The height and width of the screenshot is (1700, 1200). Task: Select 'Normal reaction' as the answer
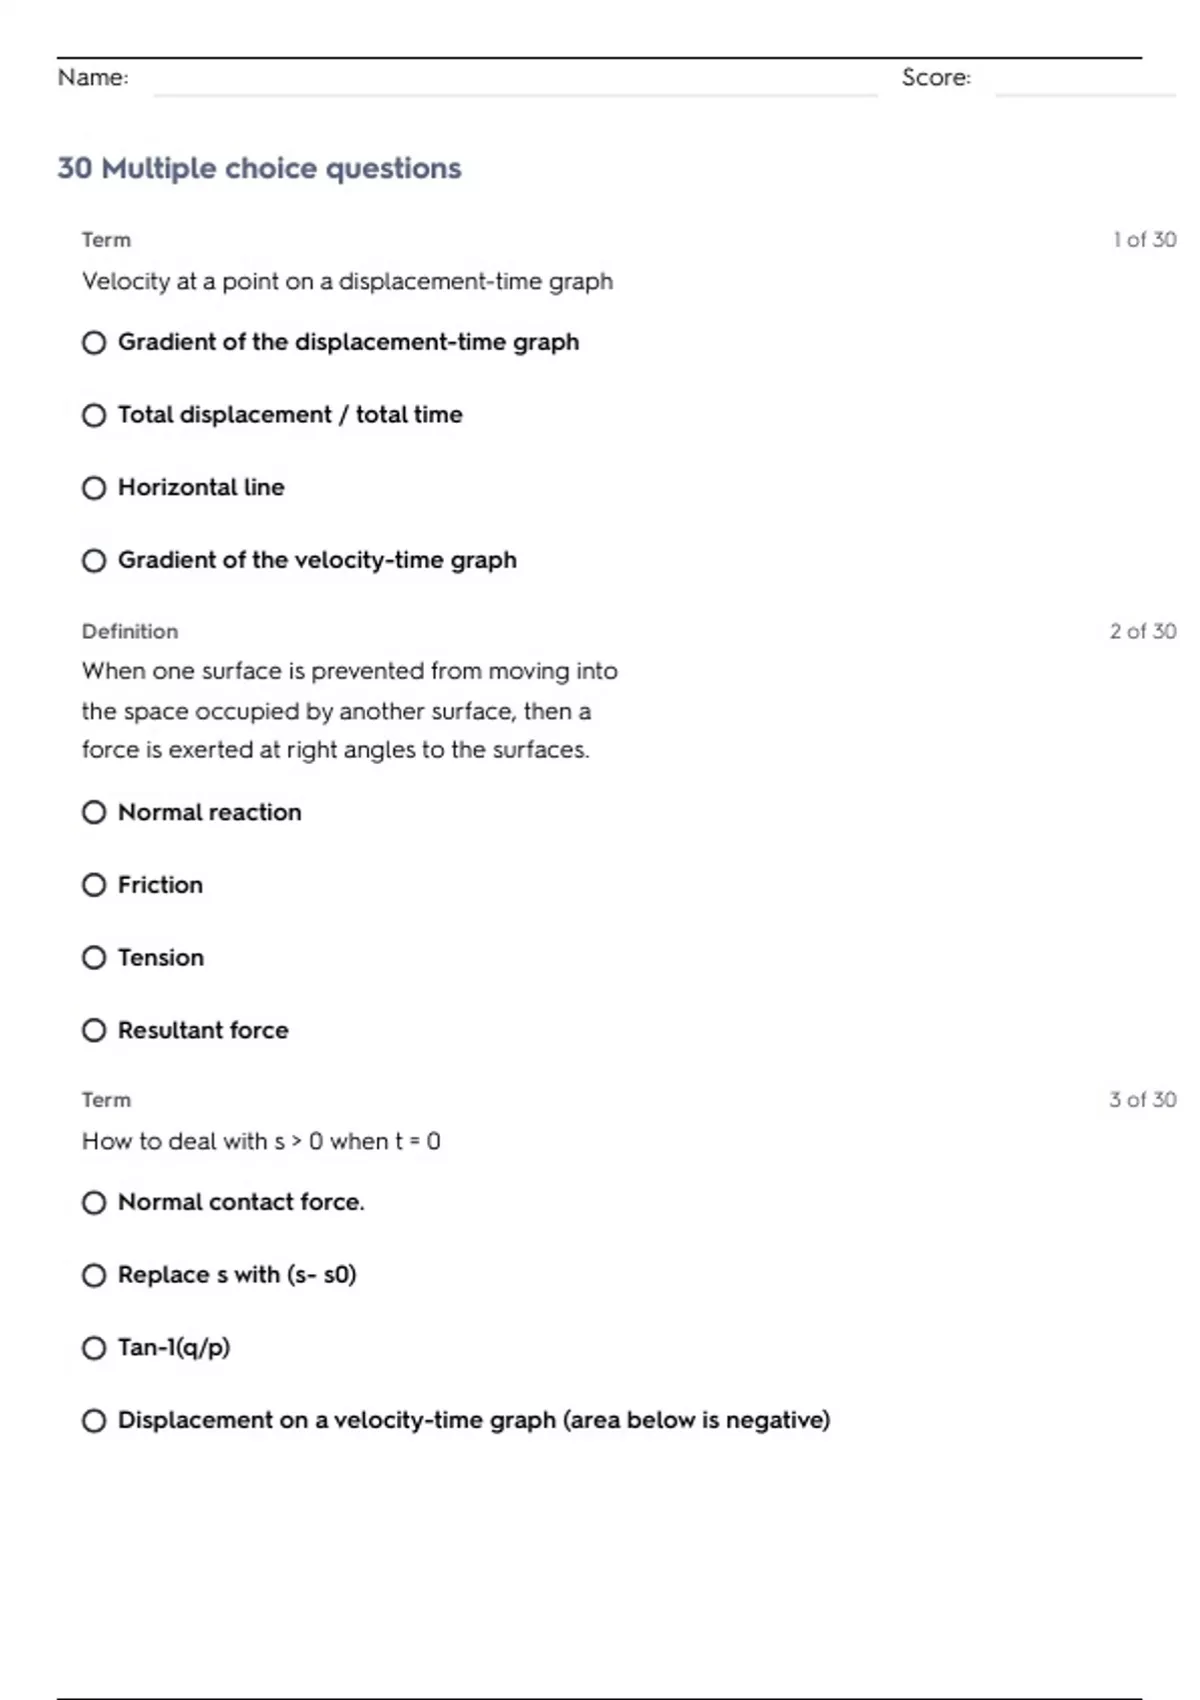pyautogui.click(x=94, y=812)
